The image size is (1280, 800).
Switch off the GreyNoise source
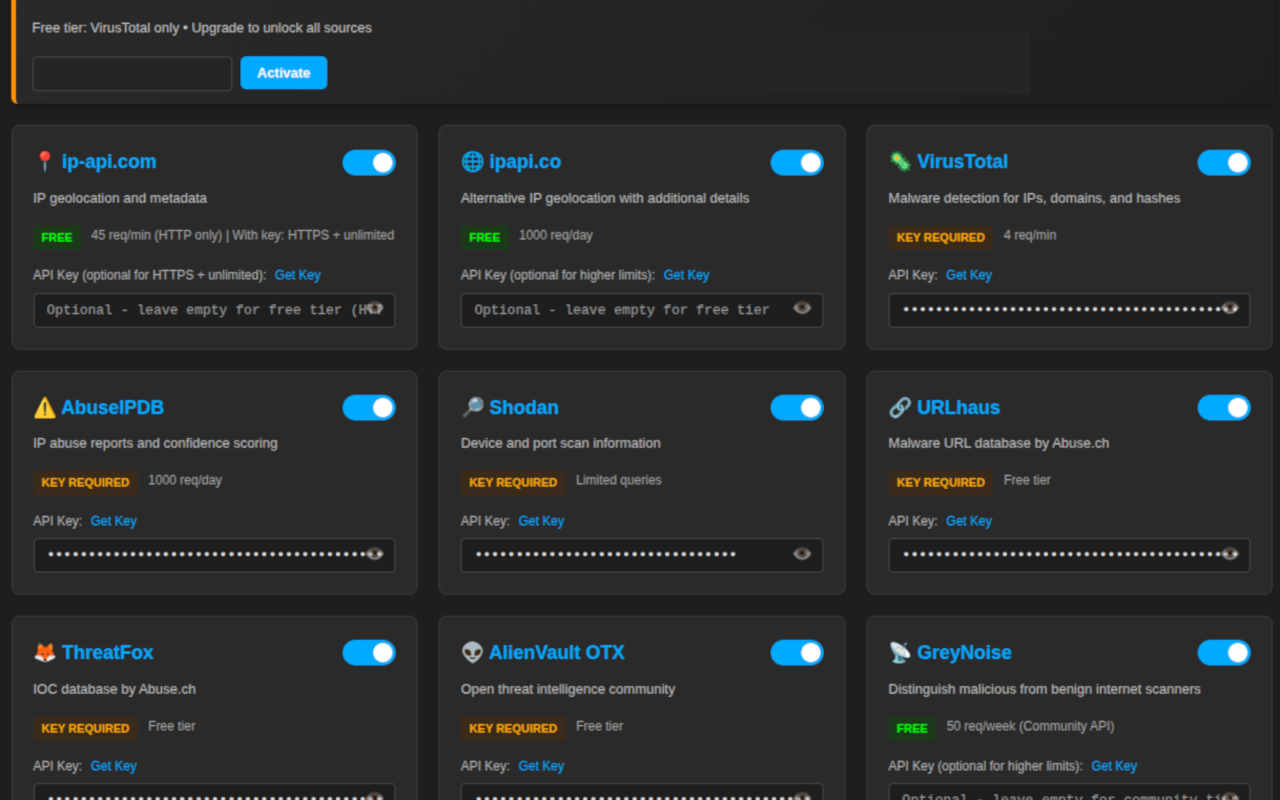tap(1223, 653)
